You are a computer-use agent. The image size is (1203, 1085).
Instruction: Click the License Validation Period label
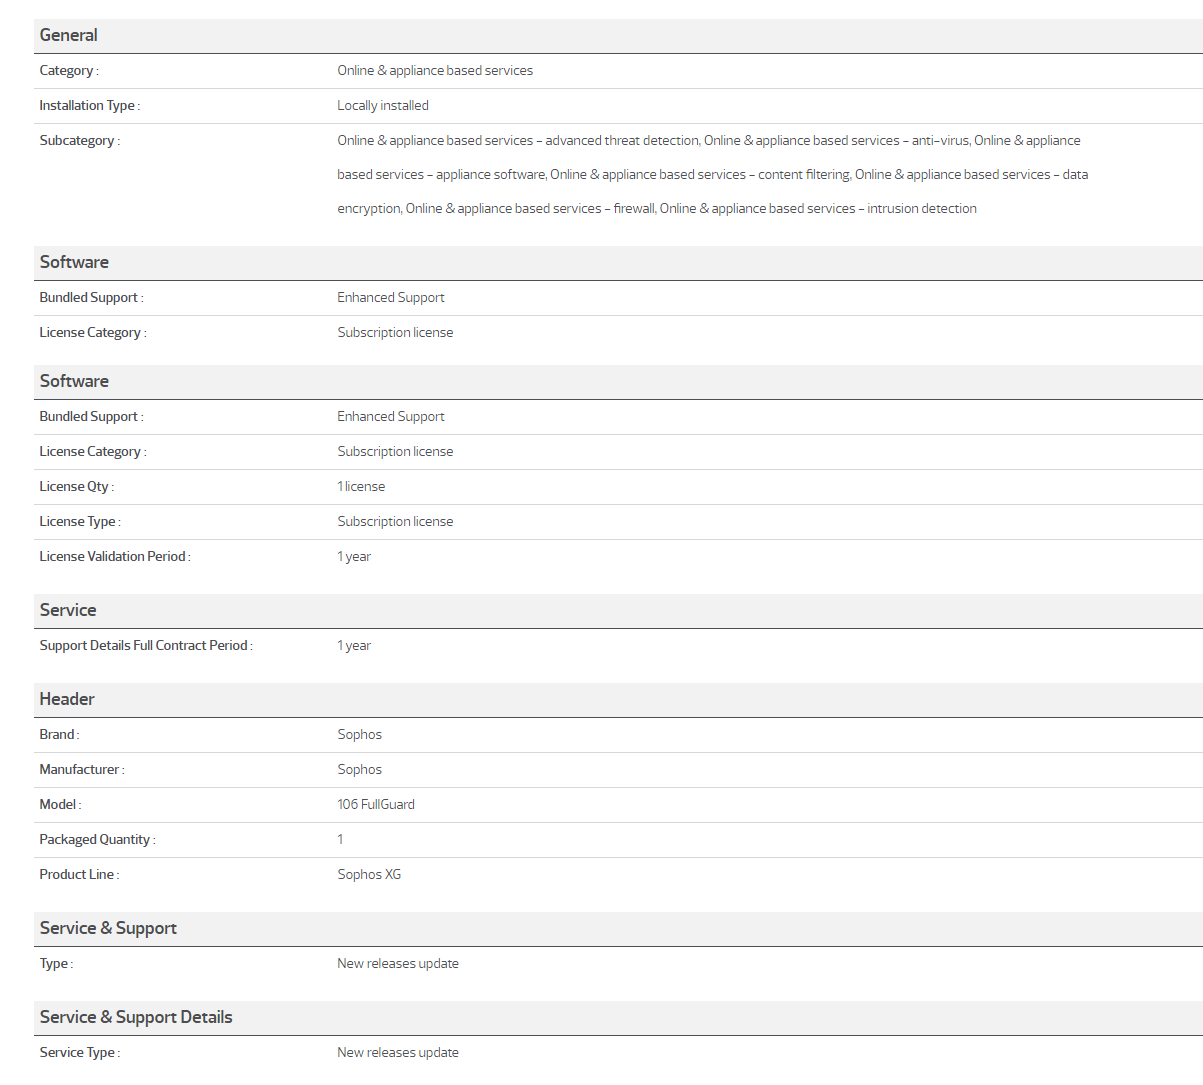coord(114,557)
